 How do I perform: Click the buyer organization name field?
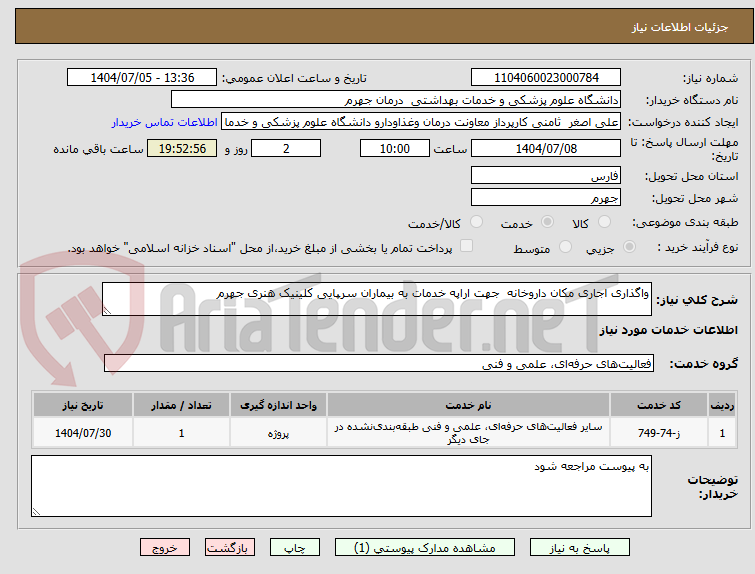396,100
